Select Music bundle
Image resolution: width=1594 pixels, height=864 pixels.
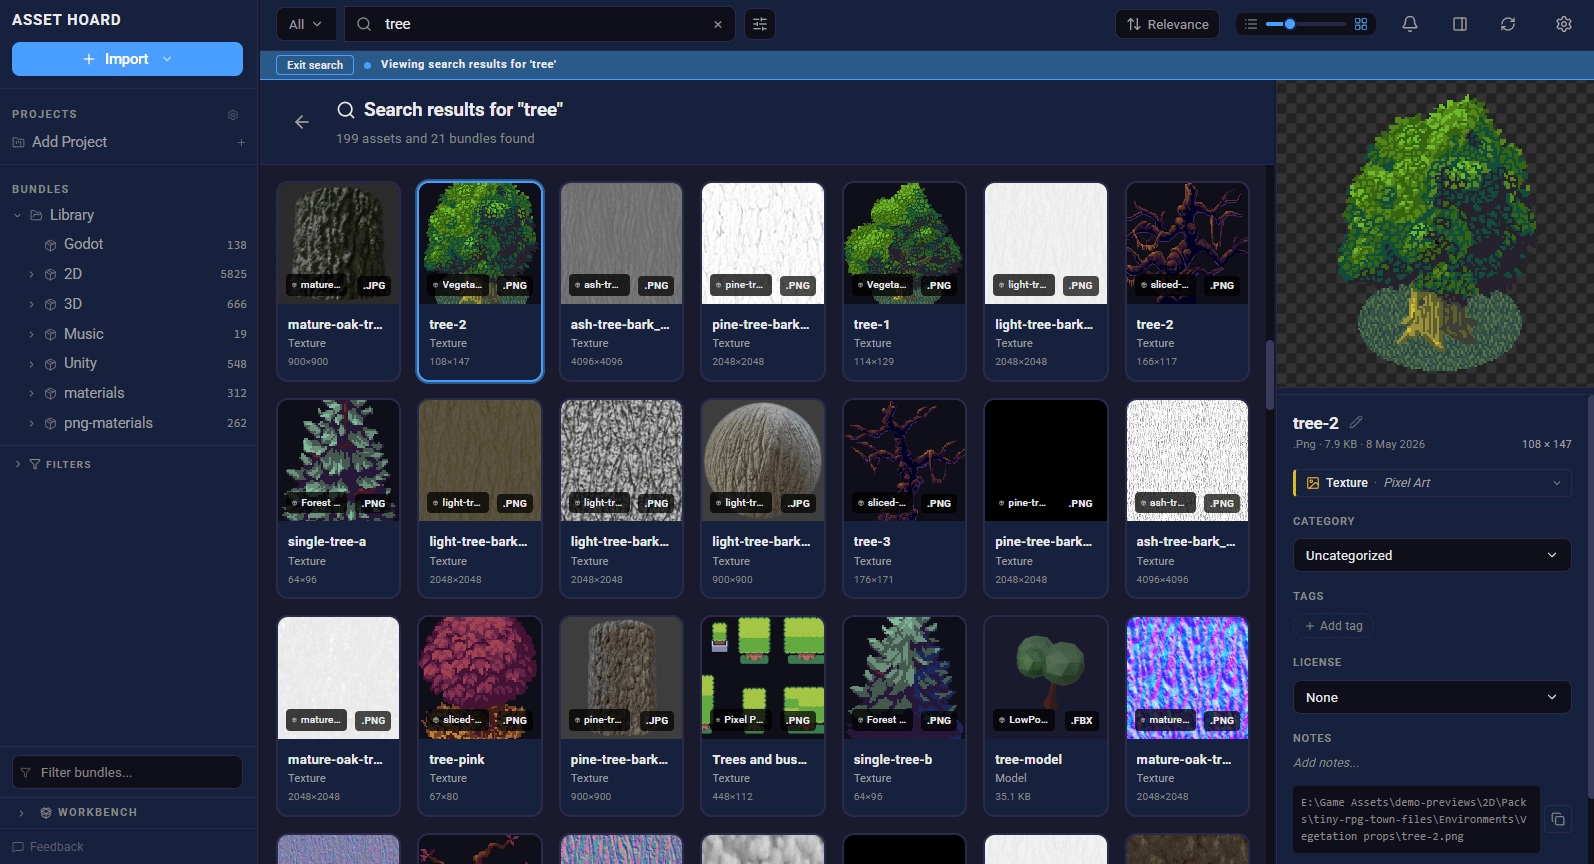129,334
